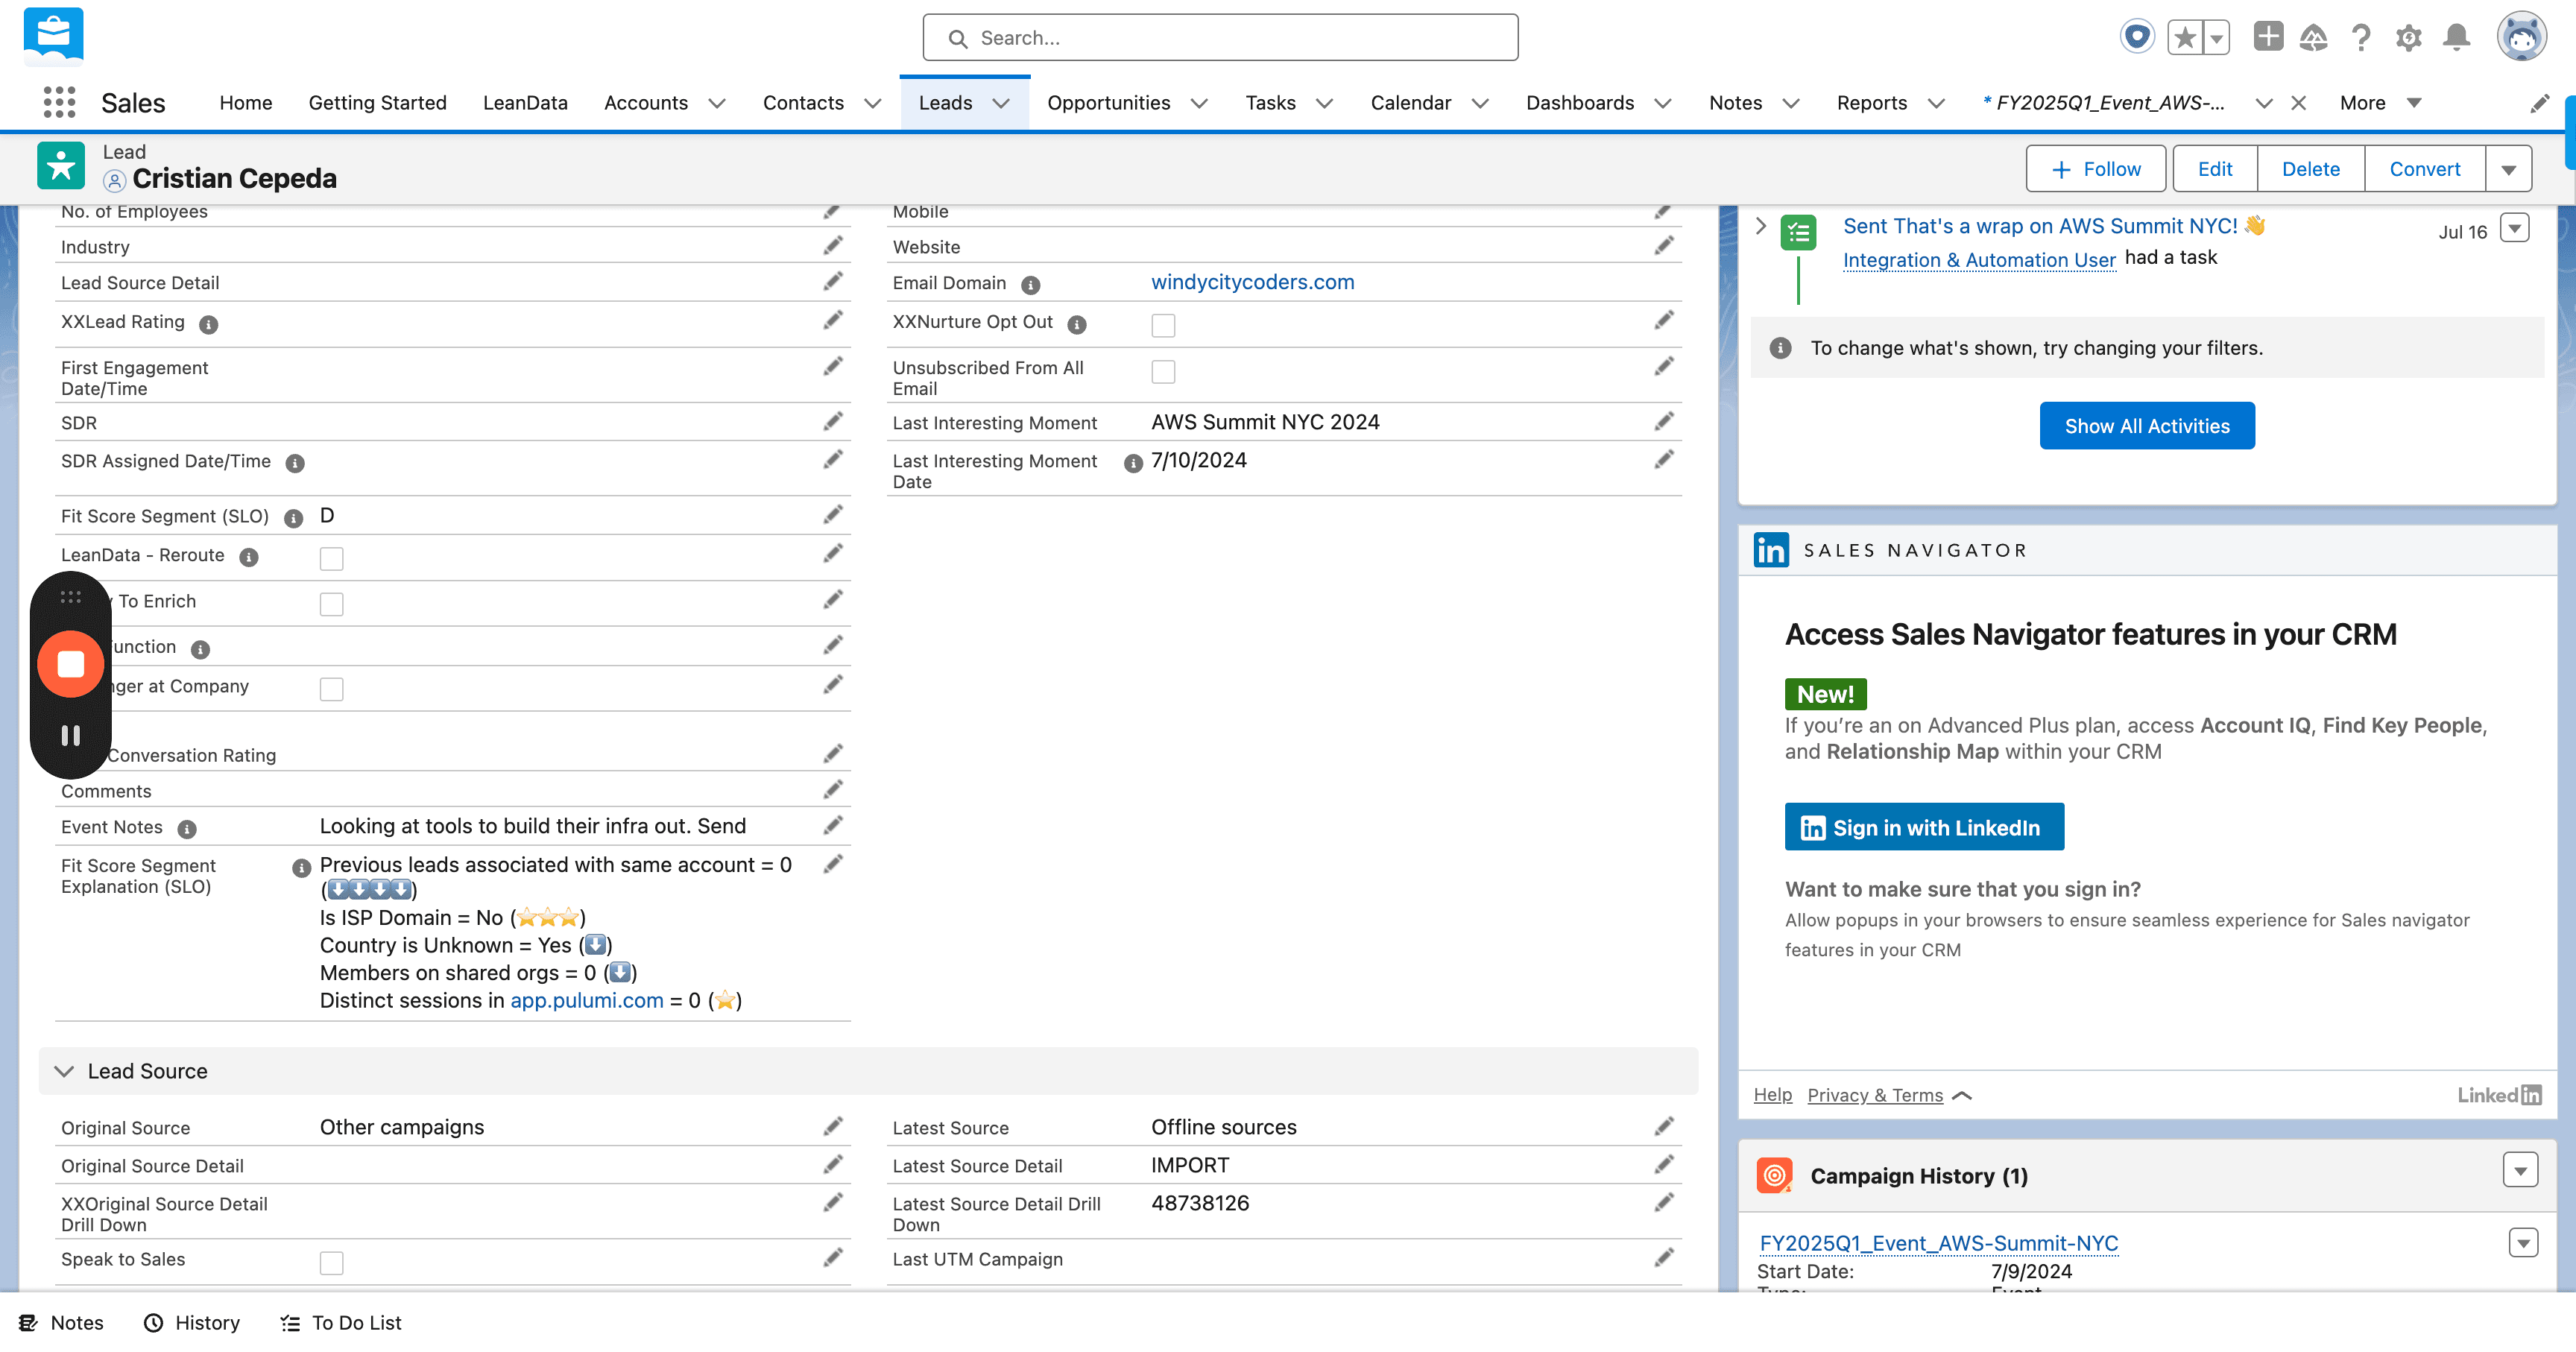
Task: Collapse the Lead Source section
Action: pyautogui.click(x=65, y=1071)
